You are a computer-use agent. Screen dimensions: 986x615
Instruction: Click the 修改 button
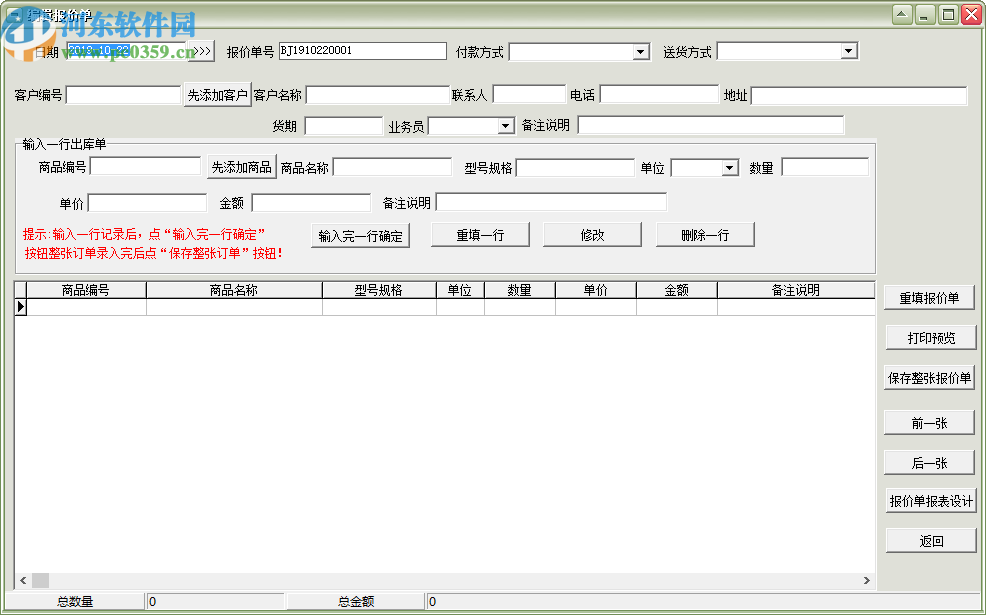tap(592, 235)
